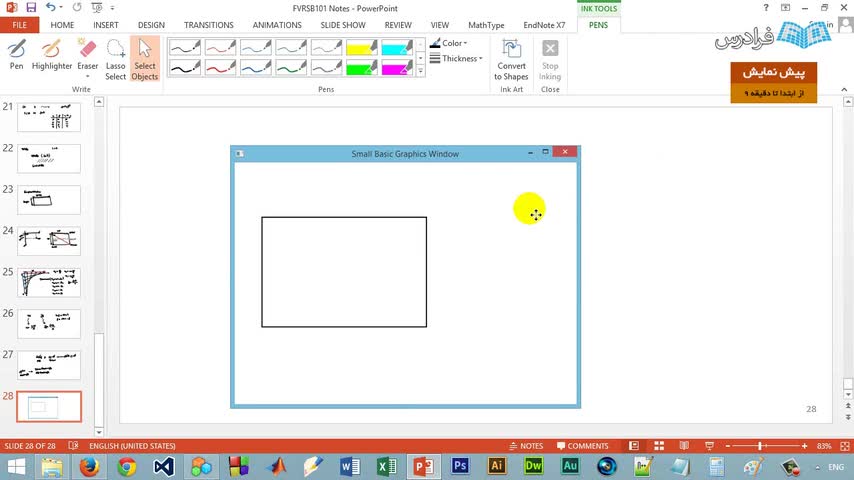Open the FILE tab

pos(20,25)
